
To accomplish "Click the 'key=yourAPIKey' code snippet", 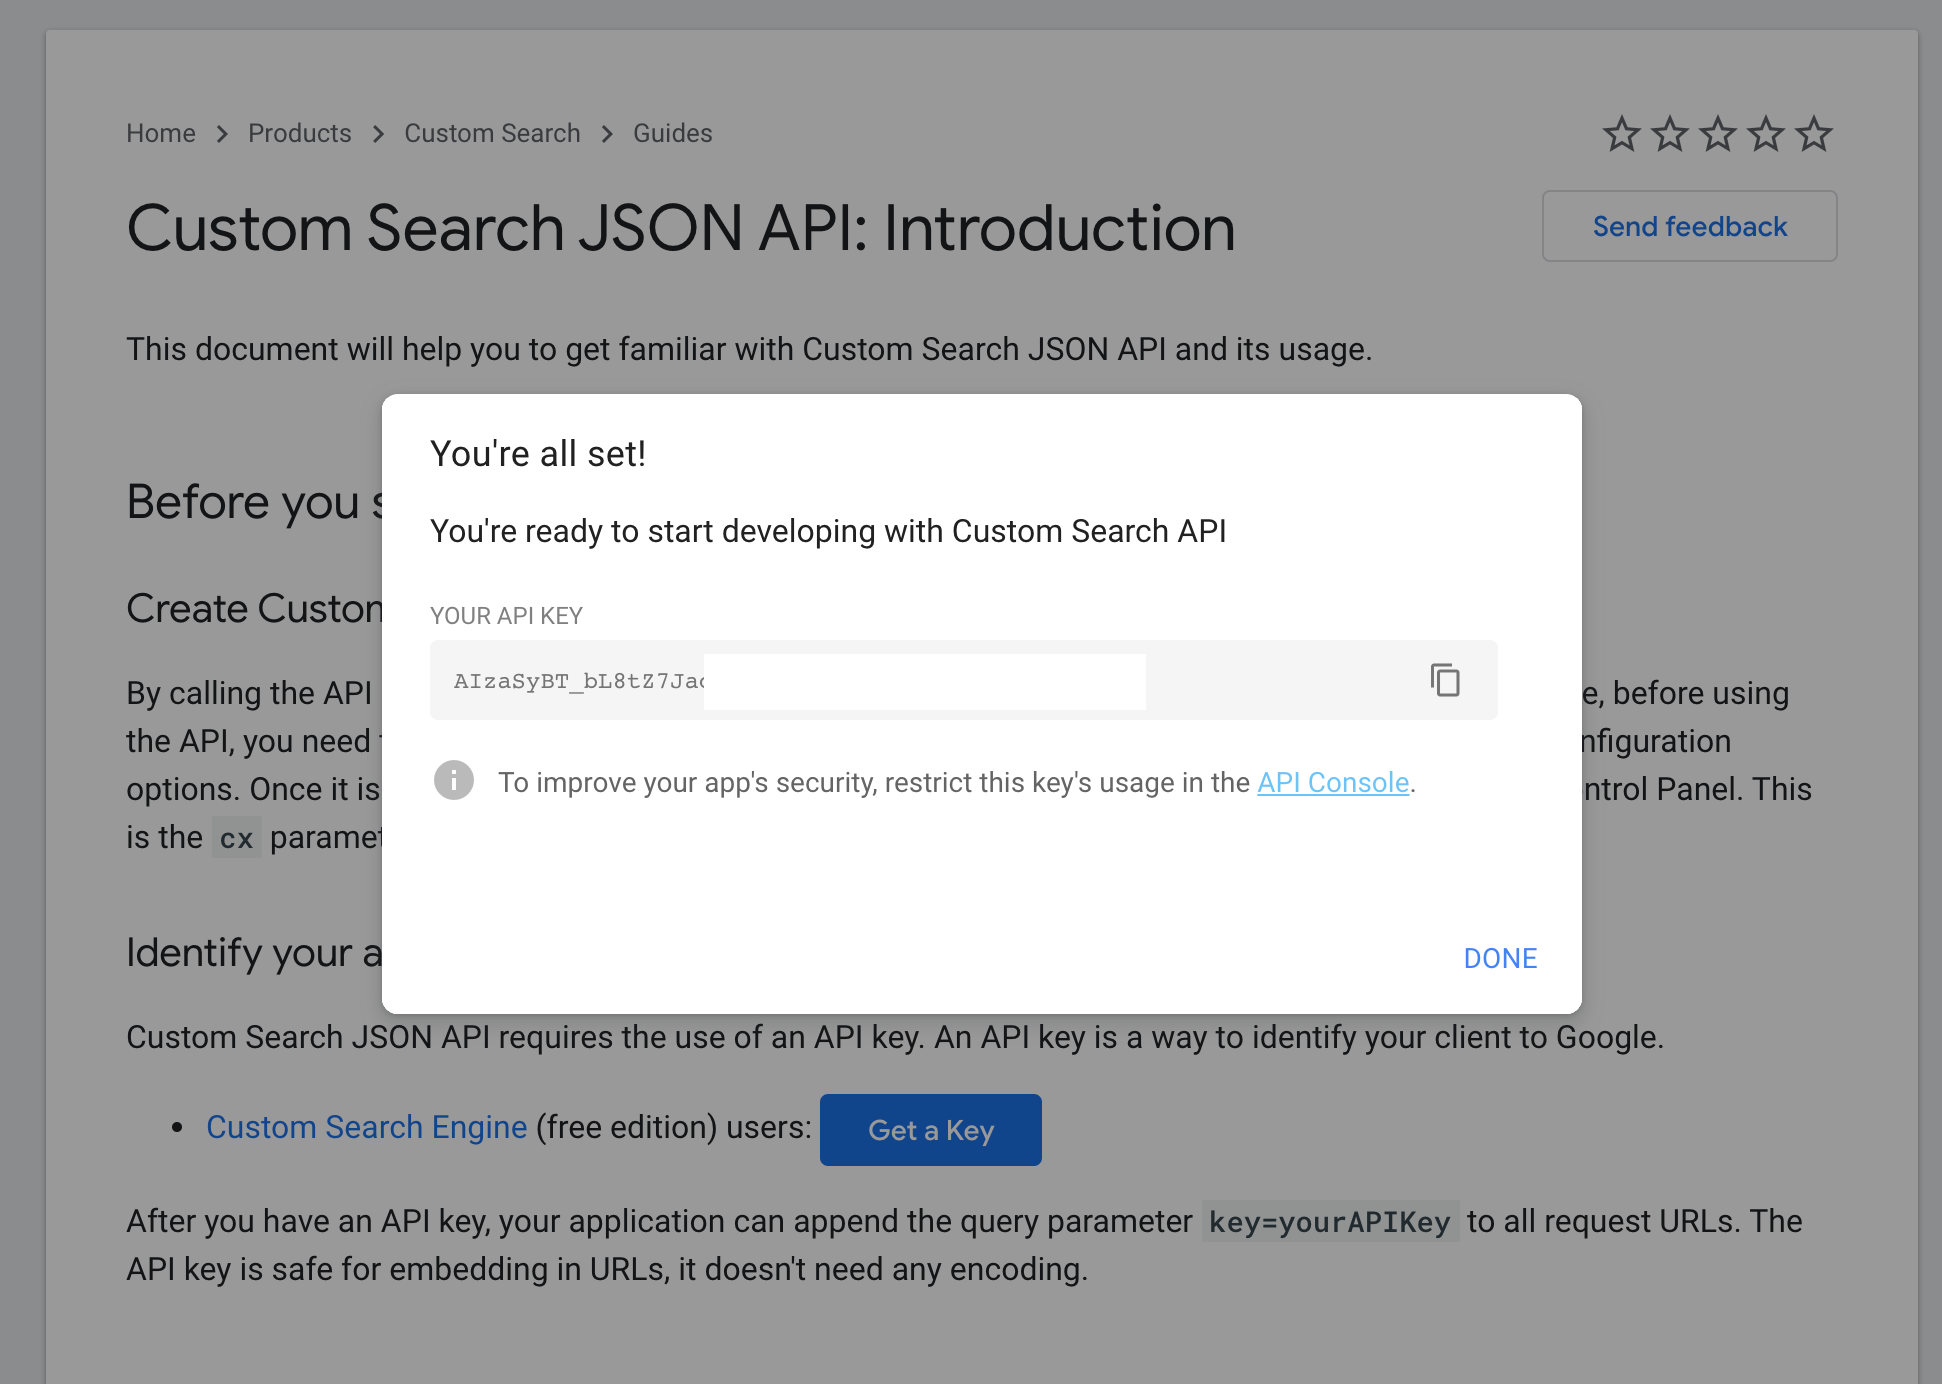I will pyautogui.click(x=1330, y=1221).
